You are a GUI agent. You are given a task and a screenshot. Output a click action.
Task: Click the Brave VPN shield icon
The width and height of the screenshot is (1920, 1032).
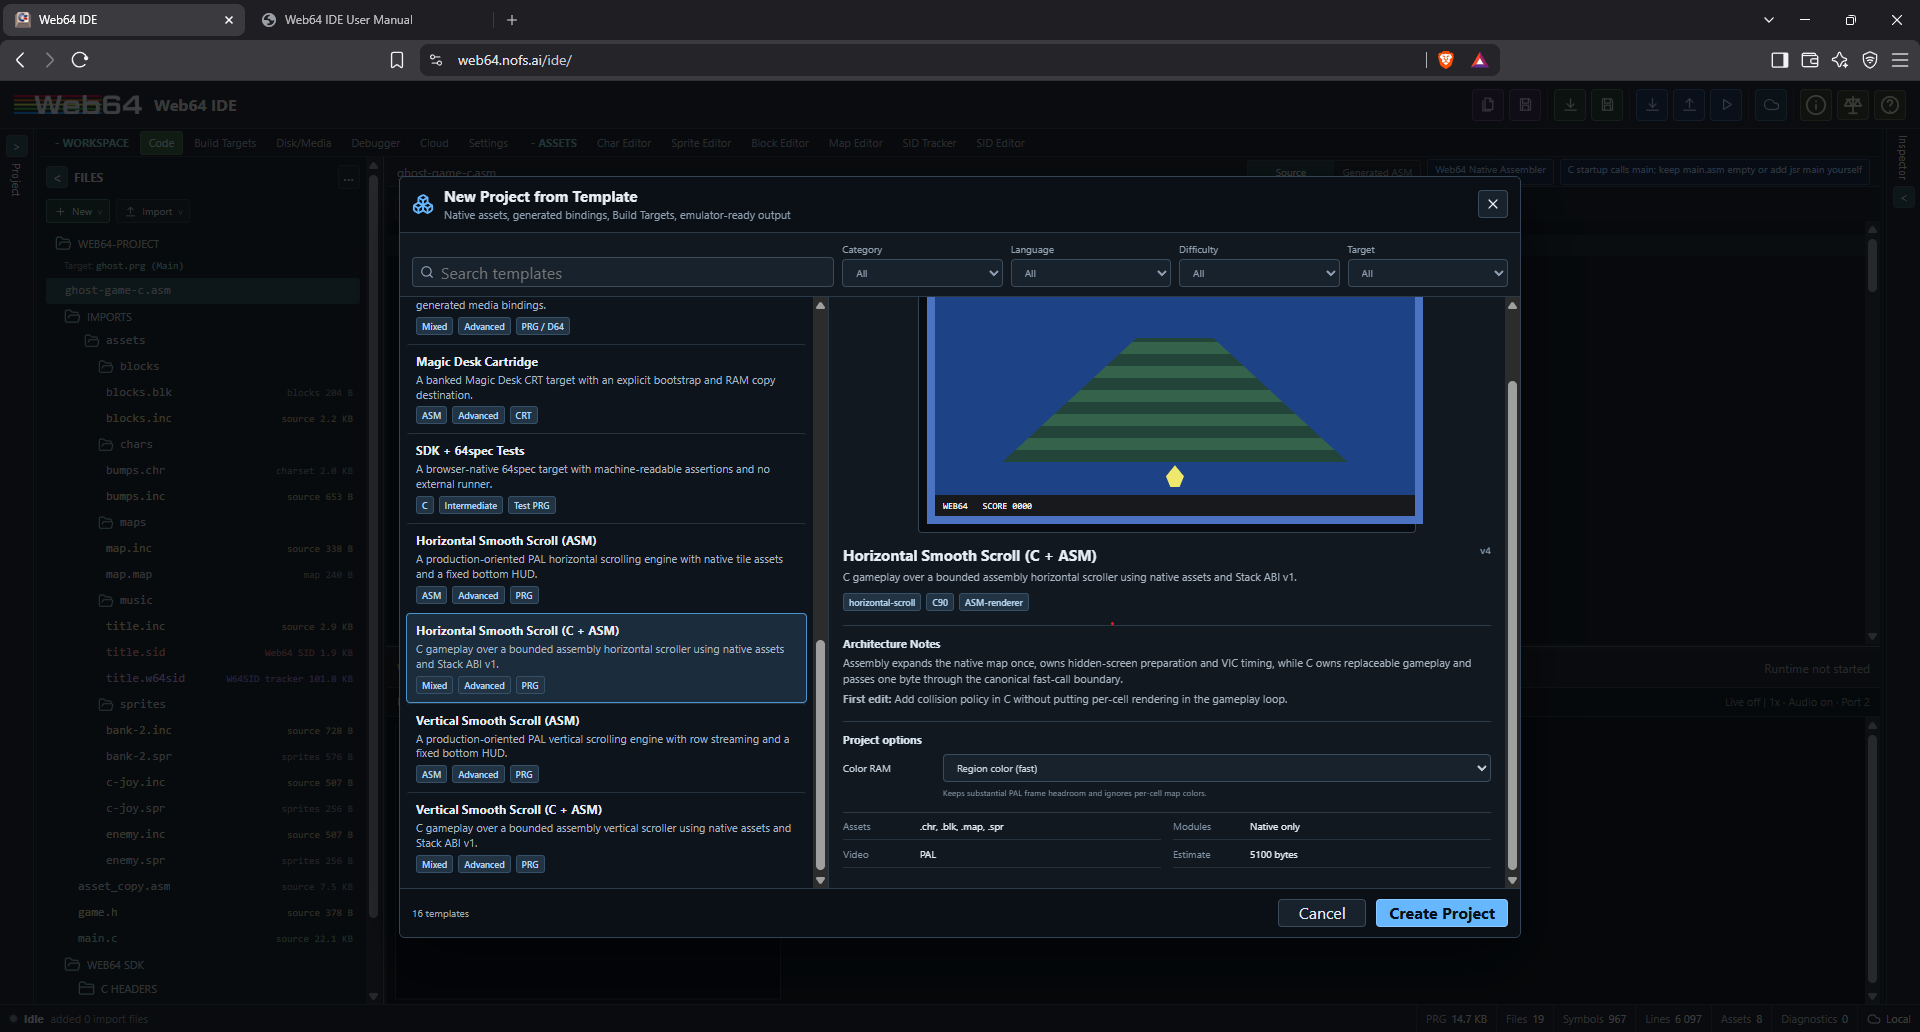click(1870, 60)
